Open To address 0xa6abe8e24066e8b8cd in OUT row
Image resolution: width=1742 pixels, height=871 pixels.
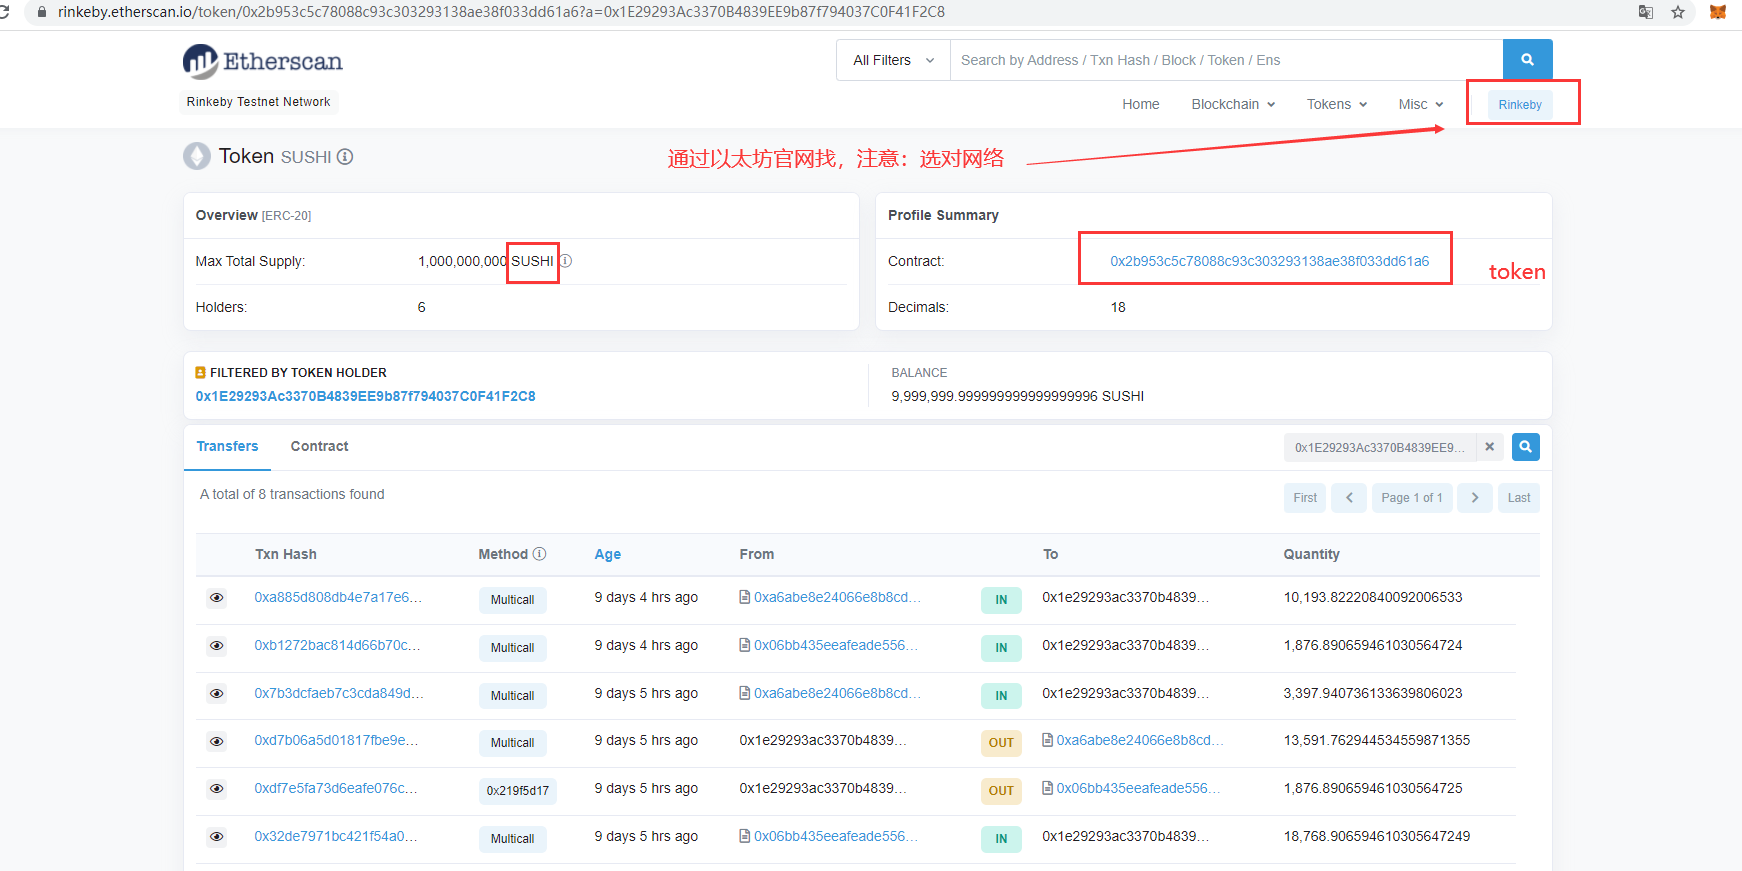1140,740
